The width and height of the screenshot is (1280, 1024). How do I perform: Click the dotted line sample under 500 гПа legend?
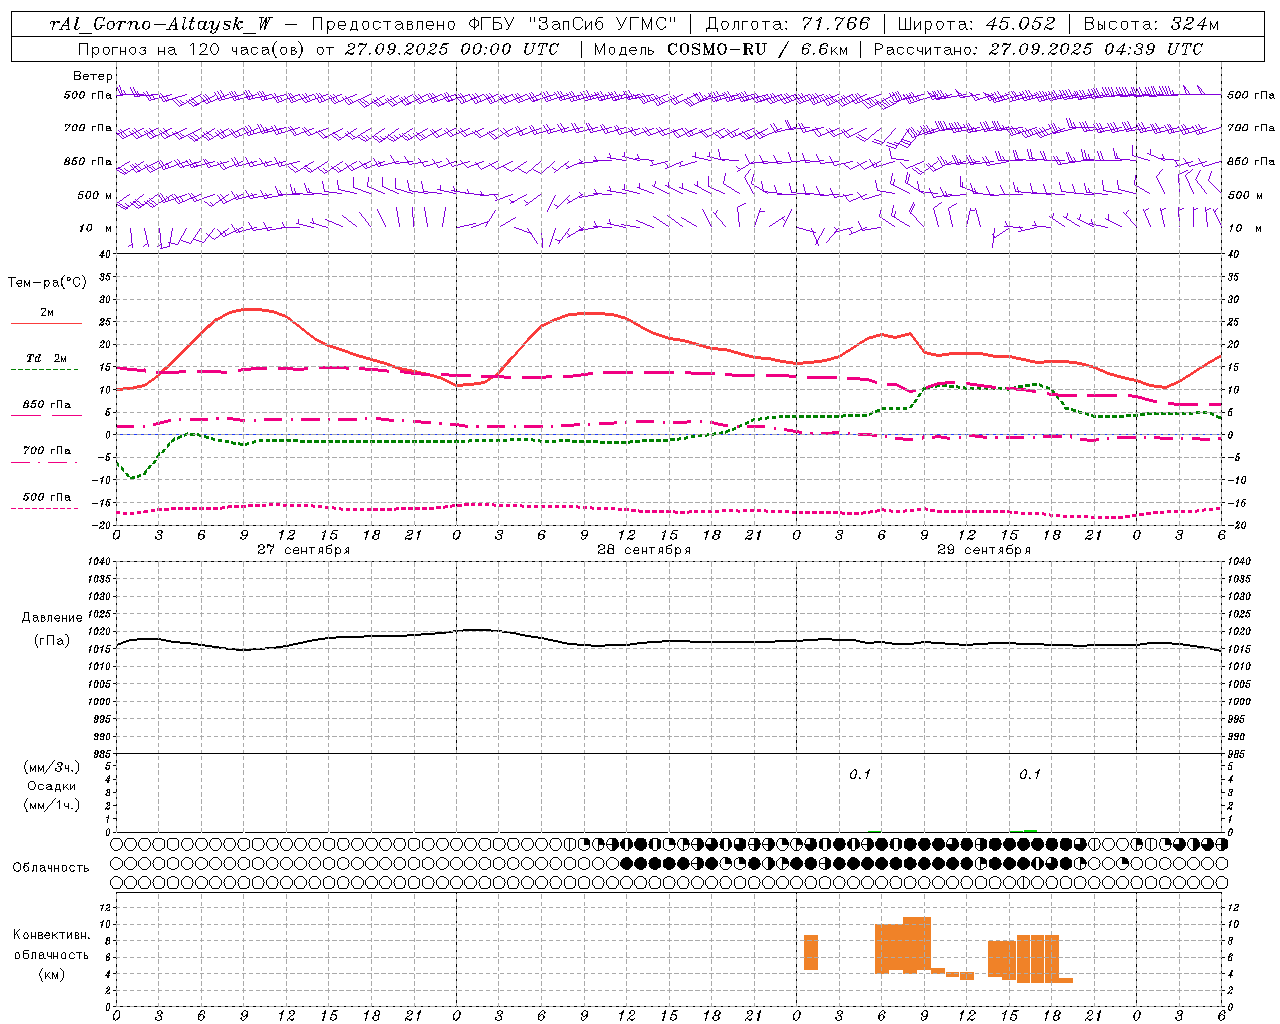[44, 509]
